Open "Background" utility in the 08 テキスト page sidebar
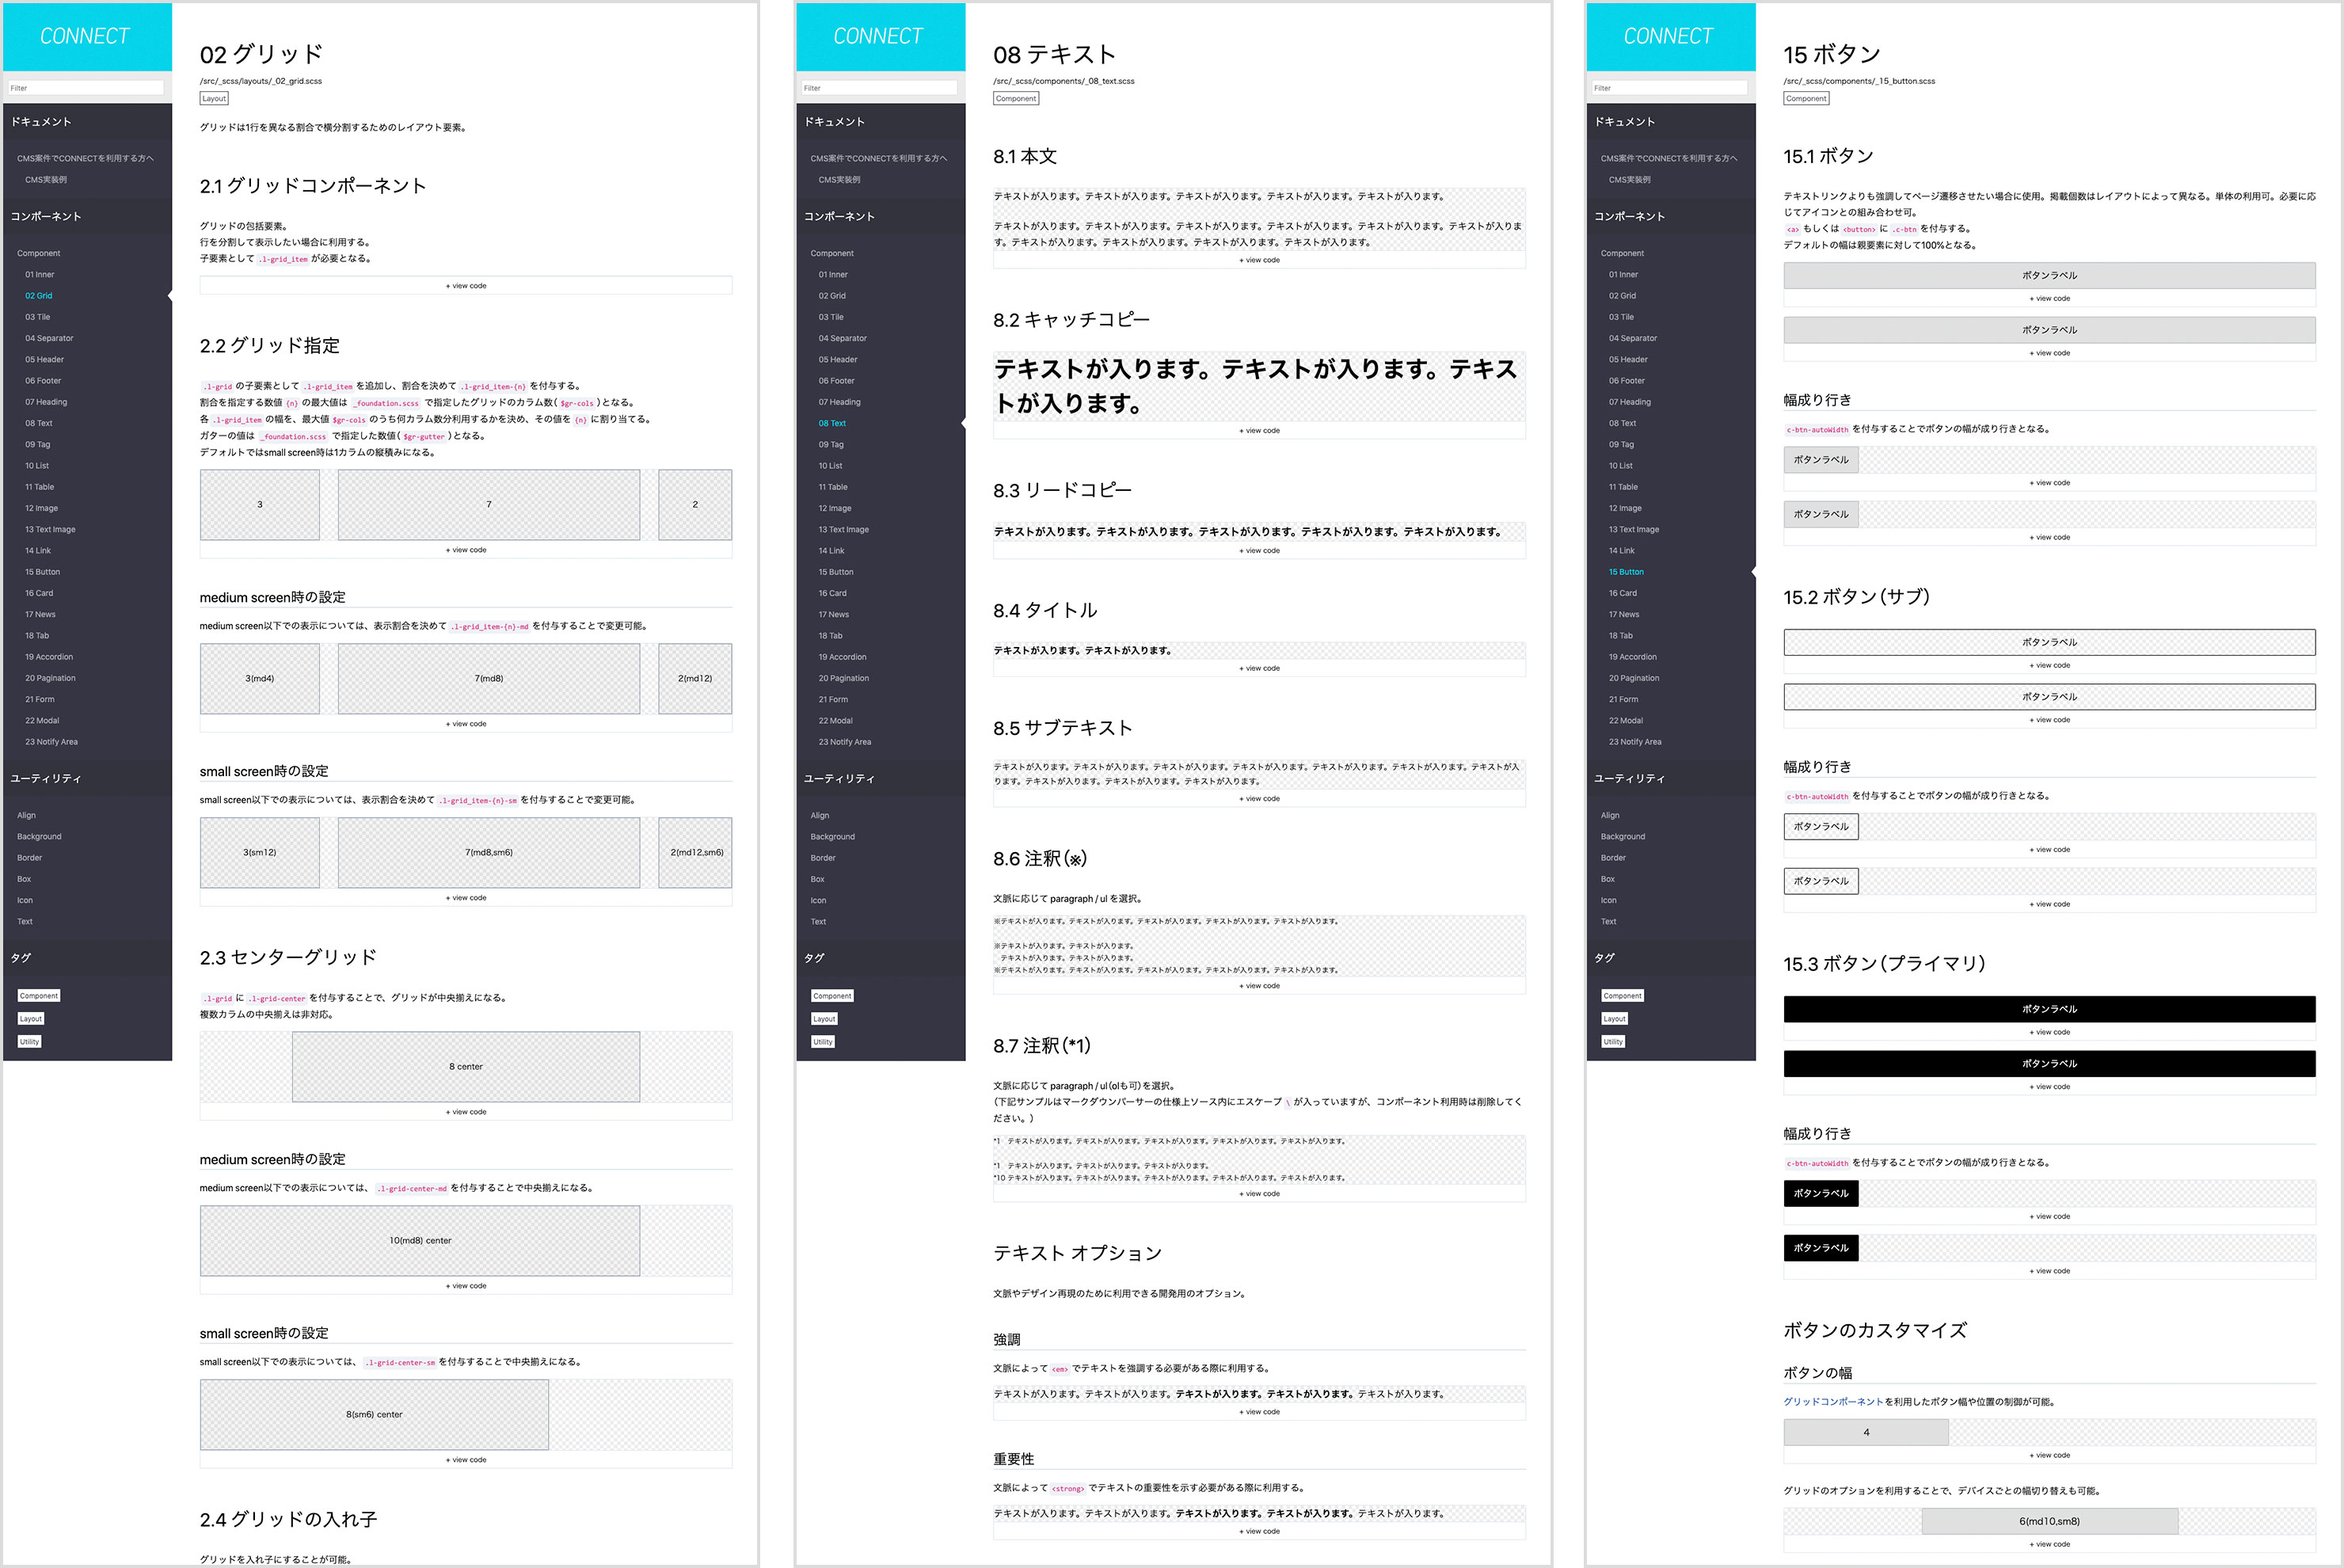2344x1568 pixels. pos(832,837)
